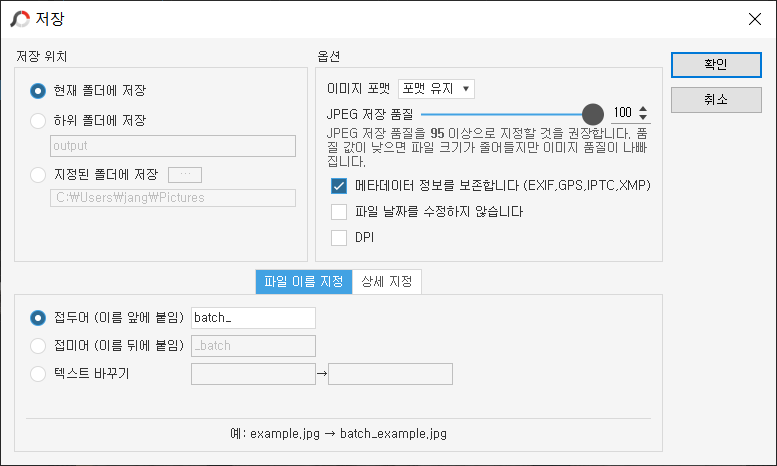Click the JPEG quality slider handle
The width and height of the screenshot is (777, 466).
click(x=593, y=115)
